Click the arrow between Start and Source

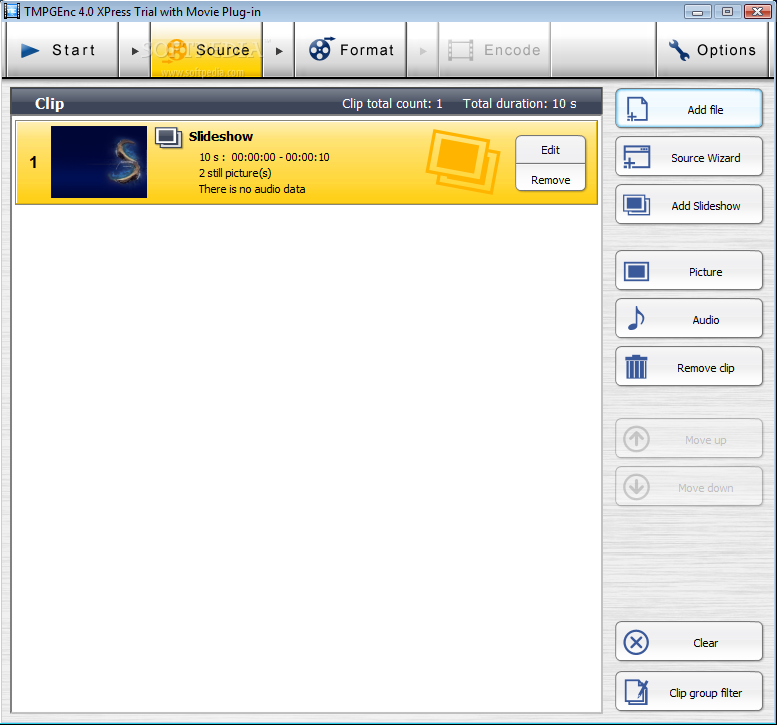click(135, 51)
